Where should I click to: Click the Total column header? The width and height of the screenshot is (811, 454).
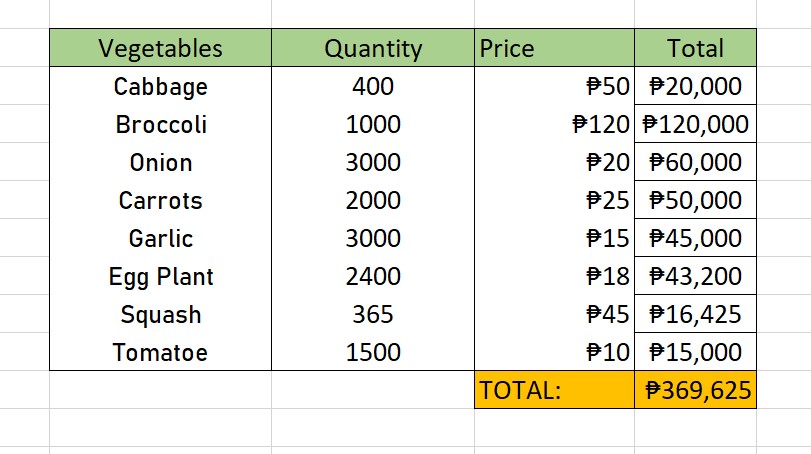click(695, 48)
